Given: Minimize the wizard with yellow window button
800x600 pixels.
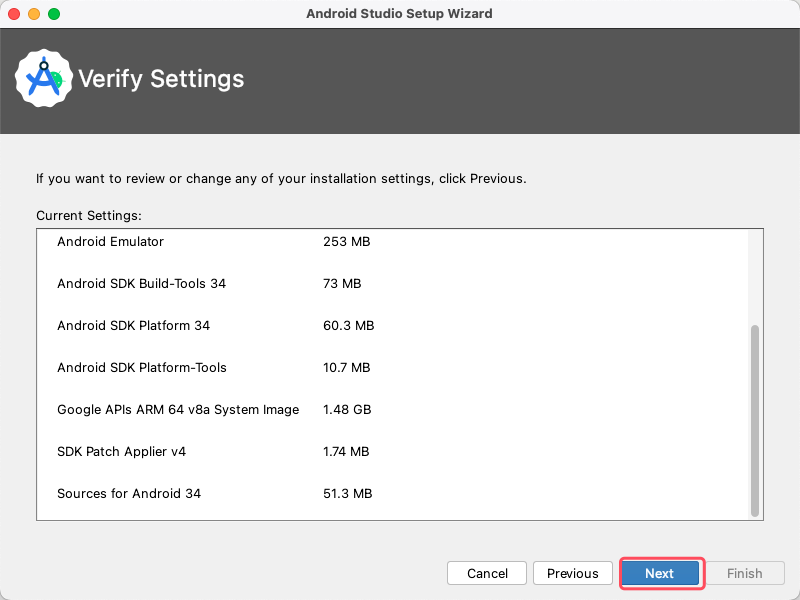Looking at the screenshot, I should click(x=34, y=14).
